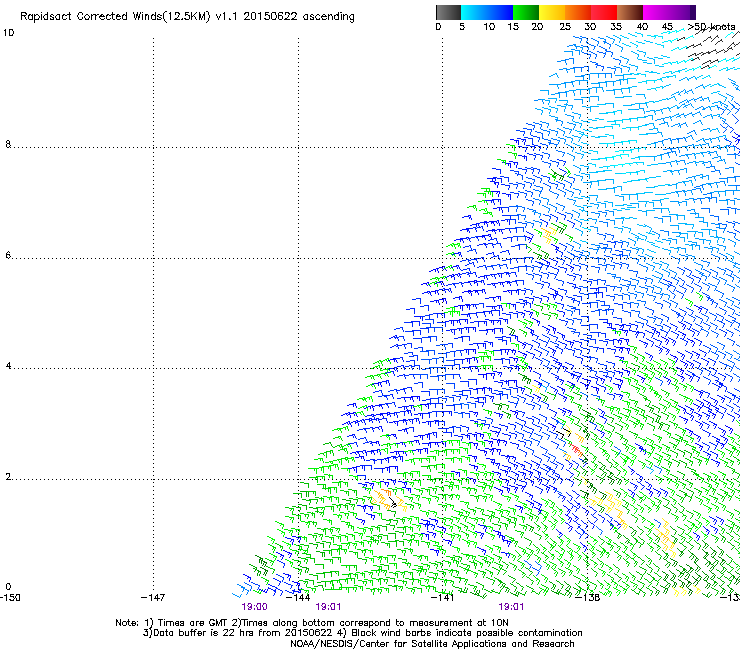
Task: Click the latitude "2" axis label
Action: coord(8,477)
